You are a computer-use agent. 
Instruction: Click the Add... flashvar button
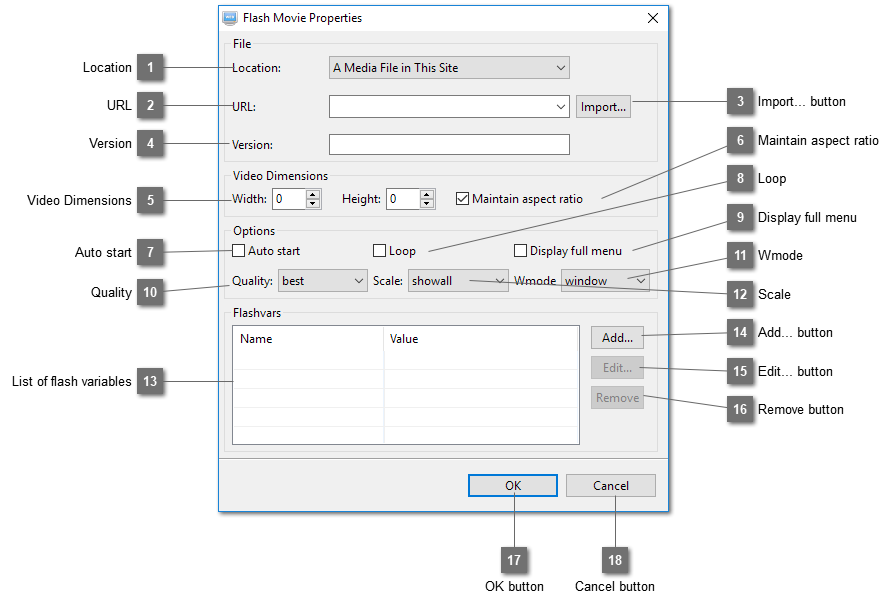617,338
